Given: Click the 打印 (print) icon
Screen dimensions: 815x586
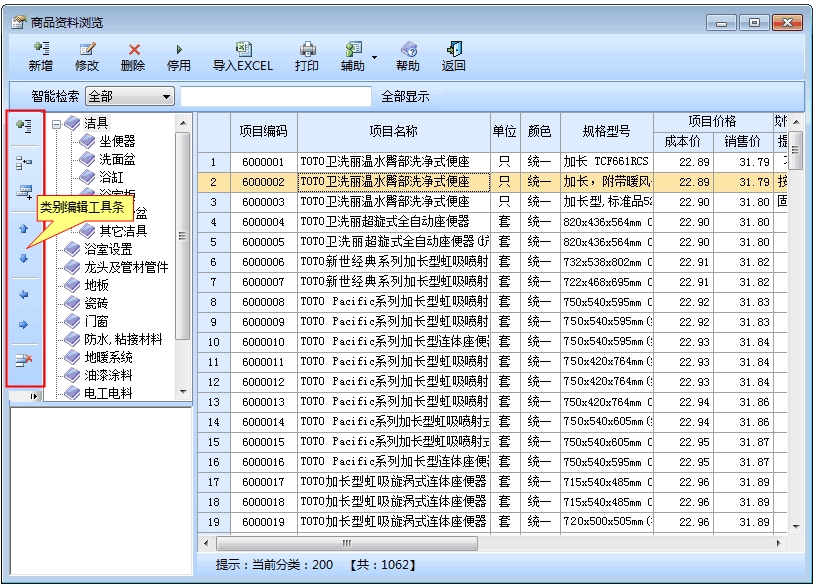Looking at the screenshot, I should coord(307,49).
